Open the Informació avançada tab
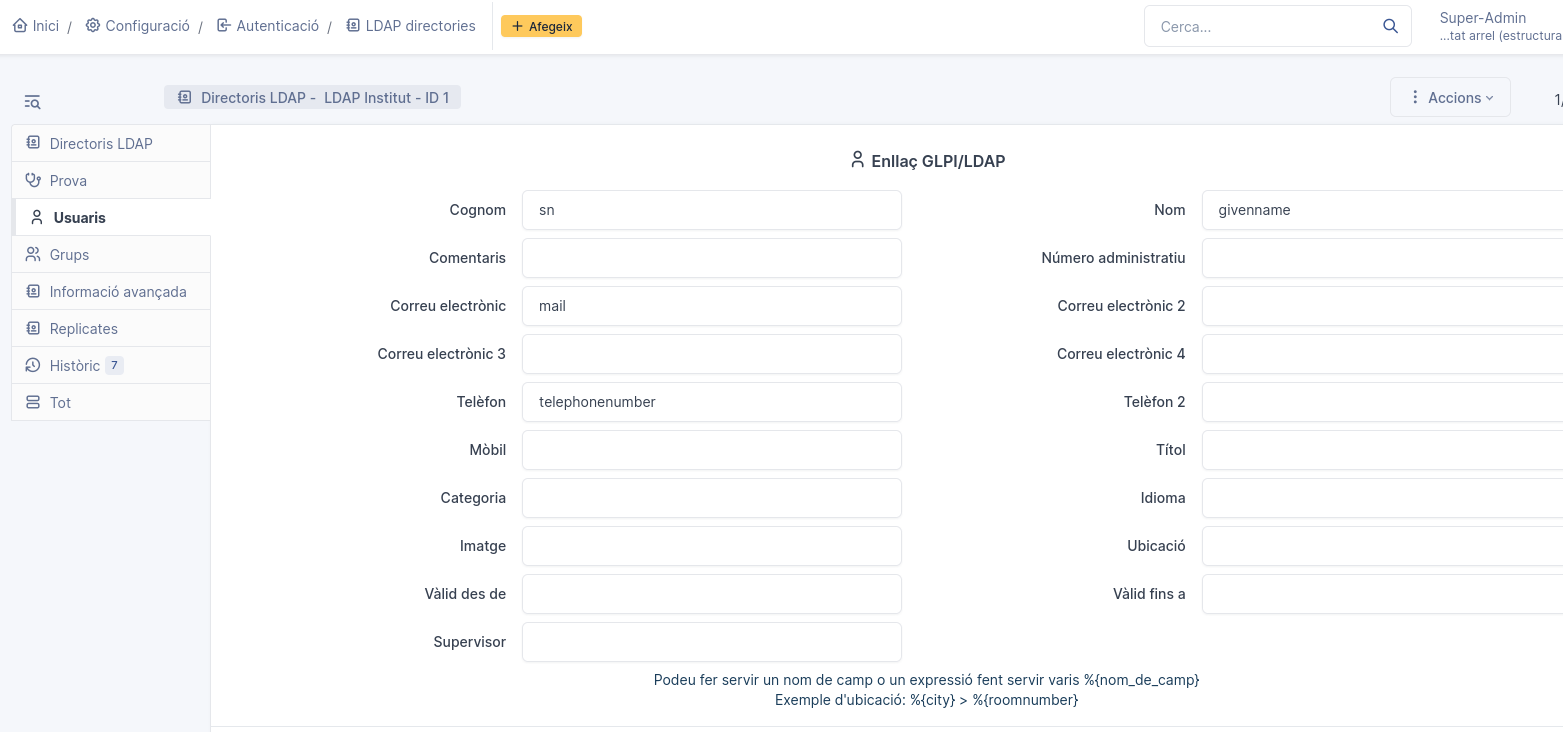The height and width of the screenshot is (732, 1563). click(x=111, y=291)
